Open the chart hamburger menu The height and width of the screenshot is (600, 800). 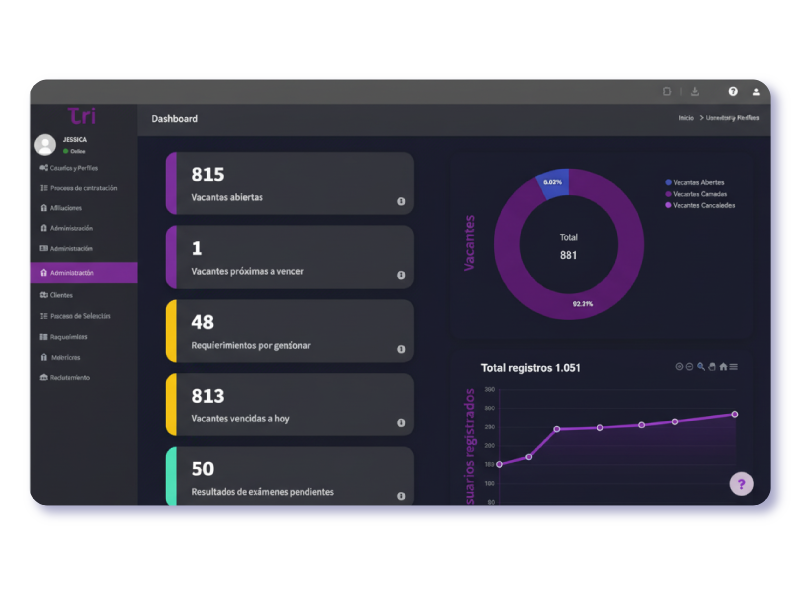coord(734,367)
